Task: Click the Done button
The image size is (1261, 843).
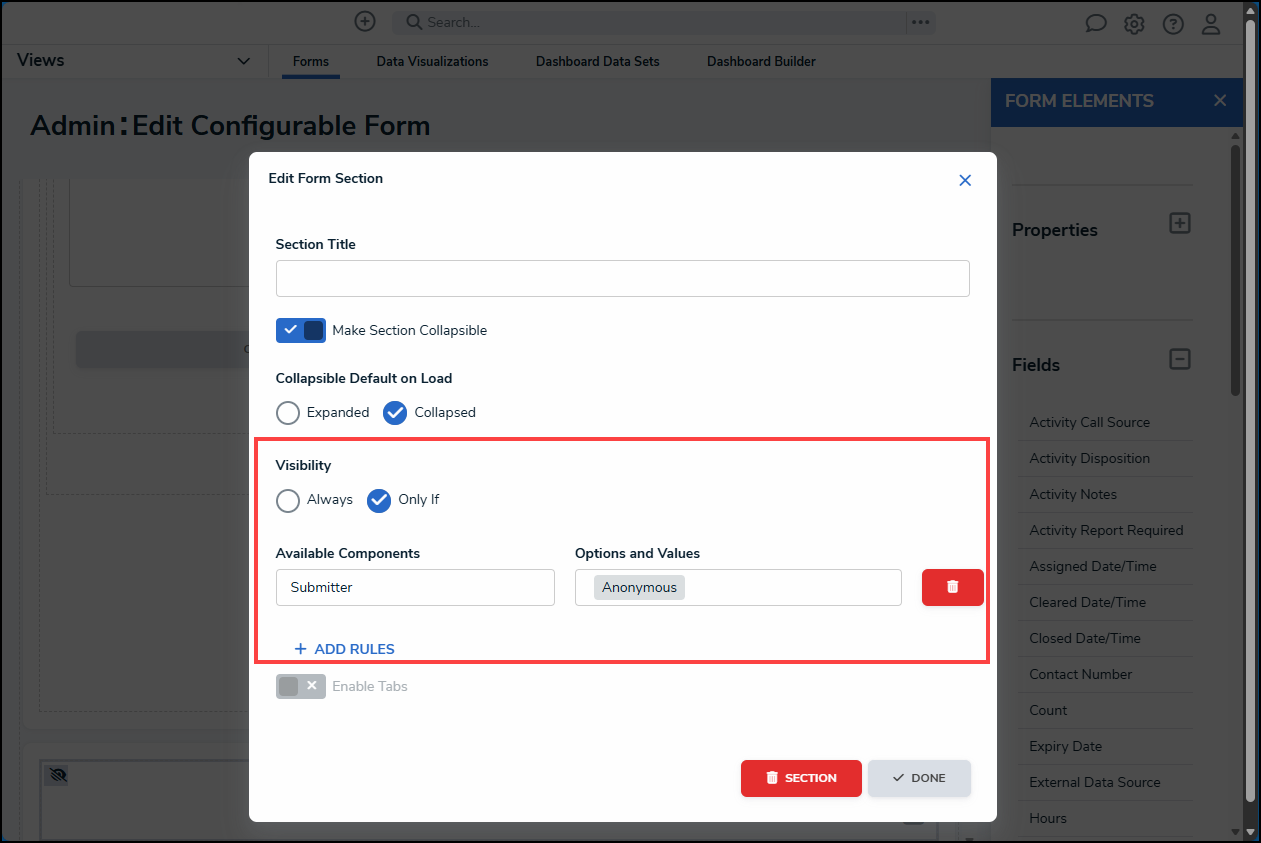Action: [x=919, y=778]
